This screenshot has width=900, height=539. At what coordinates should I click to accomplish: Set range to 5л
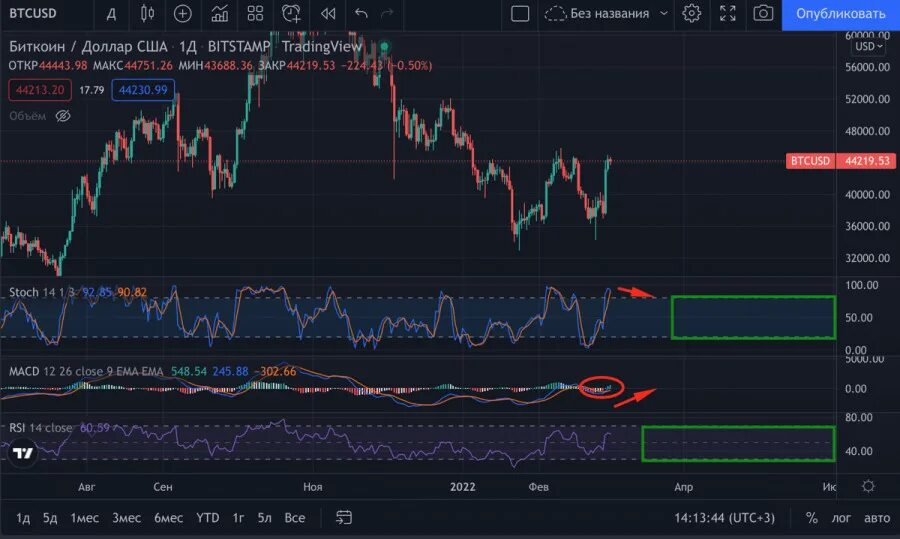[x=264, y=518]
